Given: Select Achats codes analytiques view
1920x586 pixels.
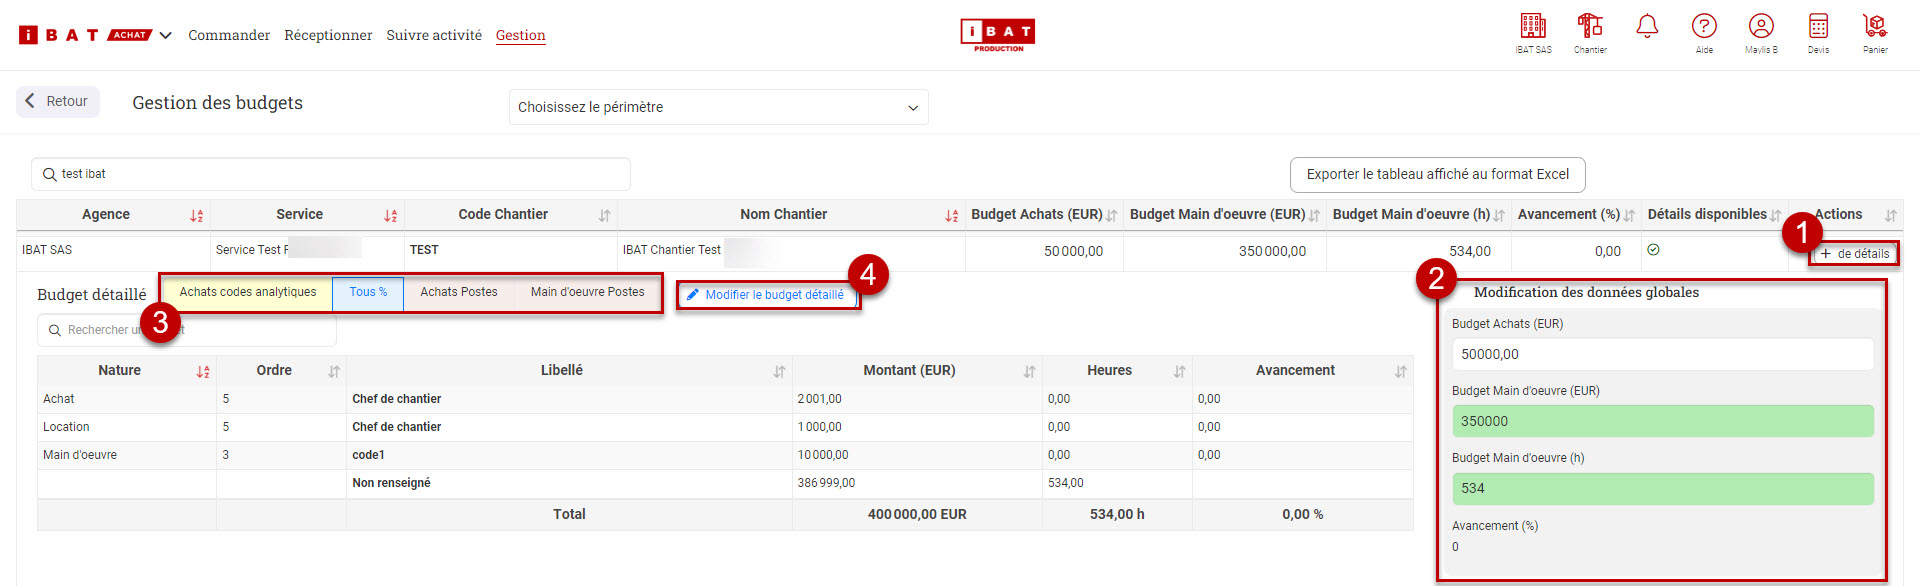Looking at the screenshot, I should point(247,293).
